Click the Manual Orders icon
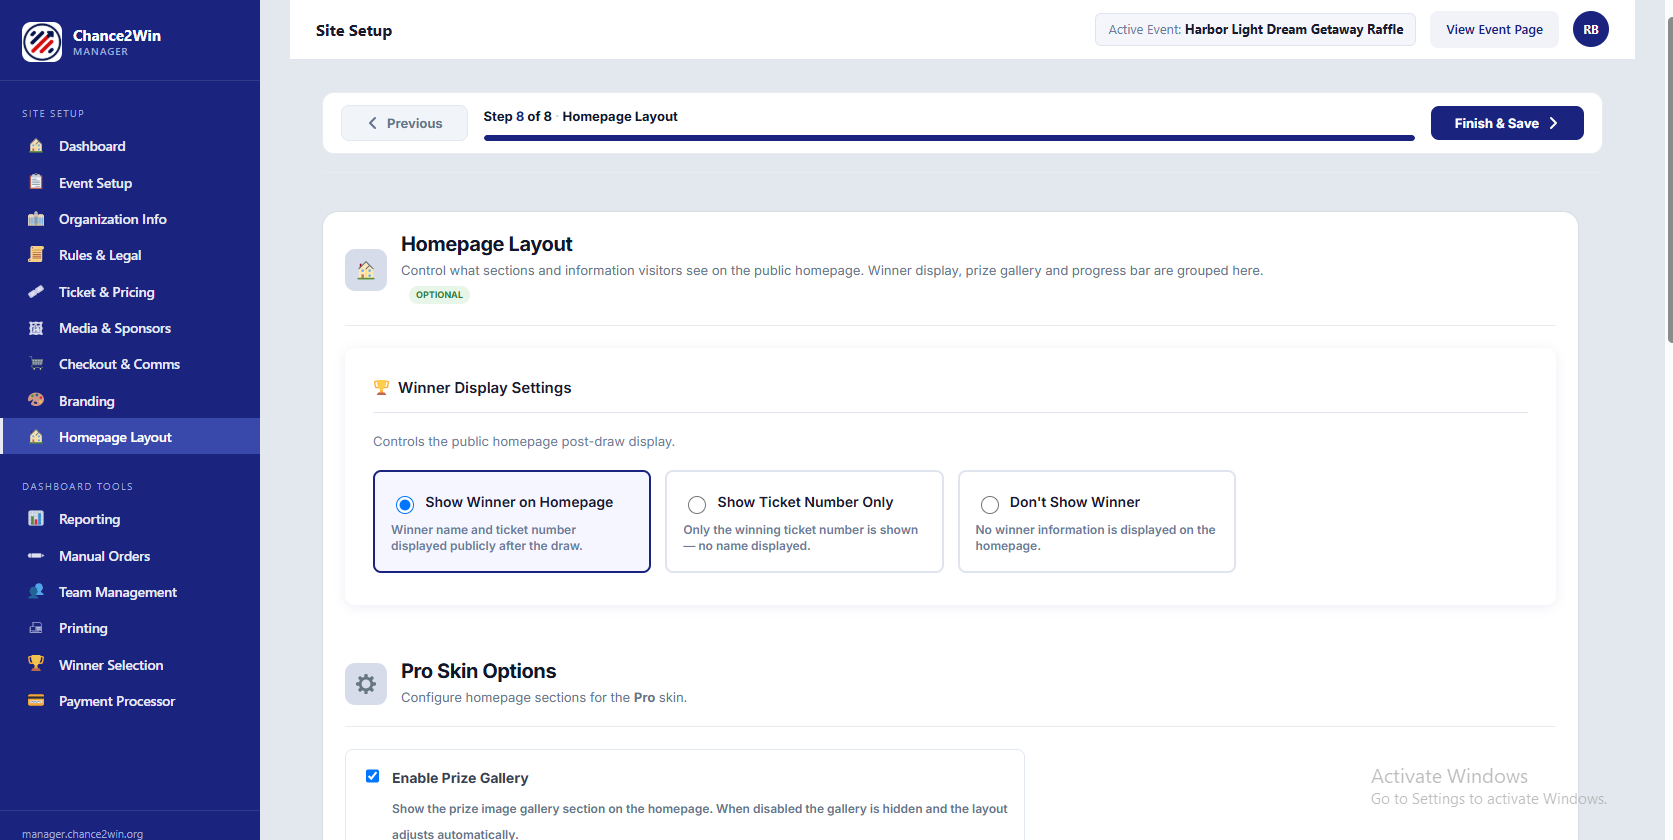 (36, 555)
